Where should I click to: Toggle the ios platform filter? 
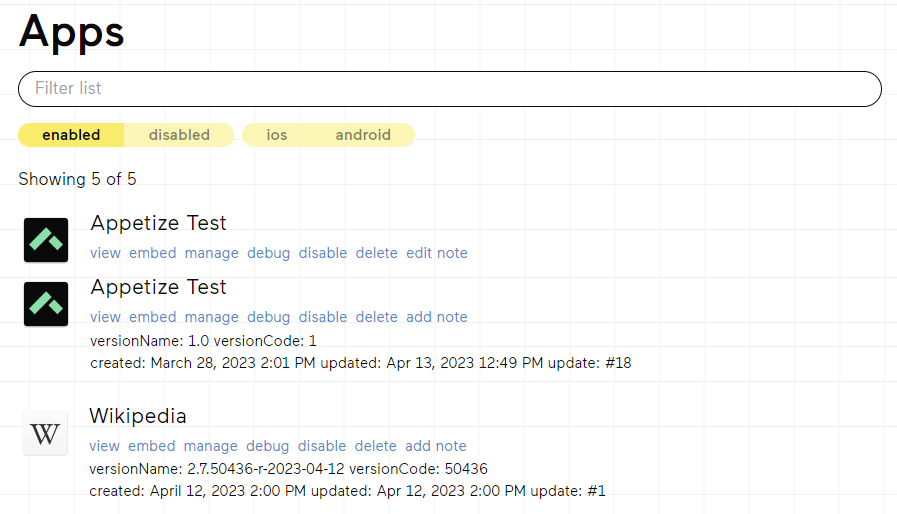pyautogui.click(x=277, y=135)
